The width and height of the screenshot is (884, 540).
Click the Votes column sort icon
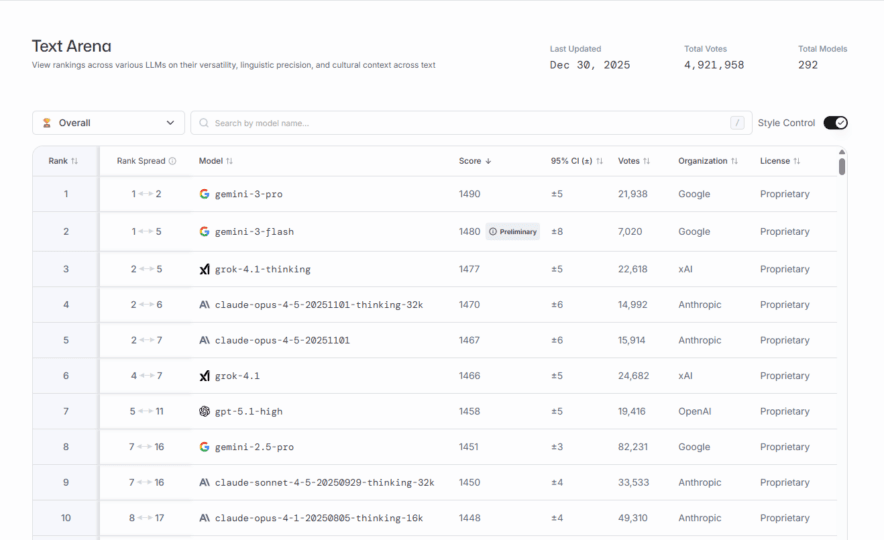(x=647, y=161)
